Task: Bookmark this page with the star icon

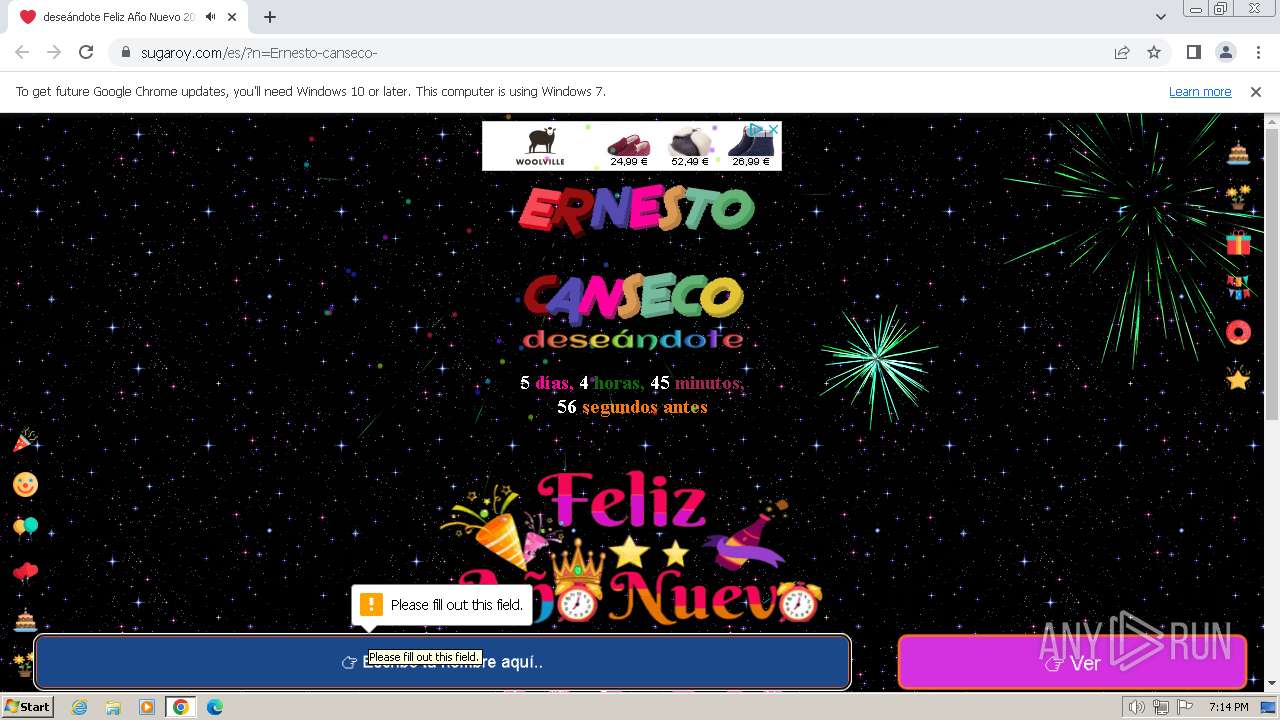Action: pos(1154,52)
